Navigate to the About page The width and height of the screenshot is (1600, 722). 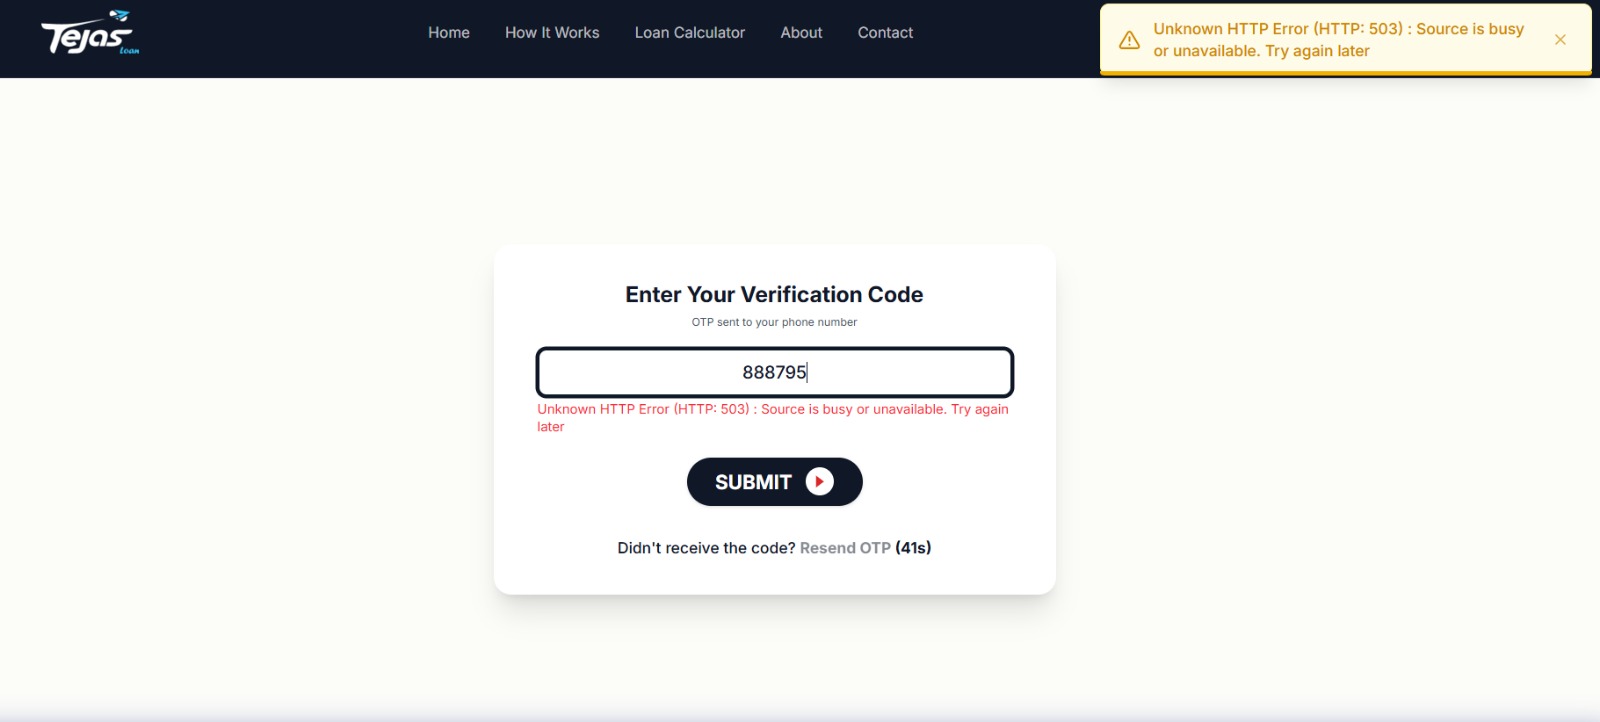pyautogui.click(x=801, y=33)
